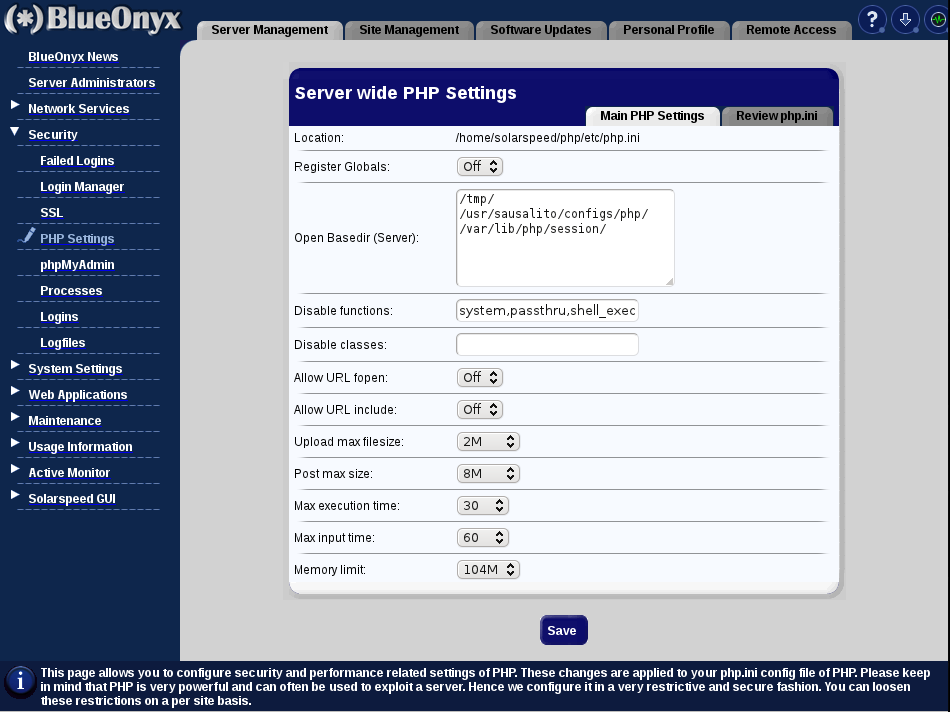
Task: Open the Personal Profile tab
Action: pyautogui.click(x=668, y=30)
